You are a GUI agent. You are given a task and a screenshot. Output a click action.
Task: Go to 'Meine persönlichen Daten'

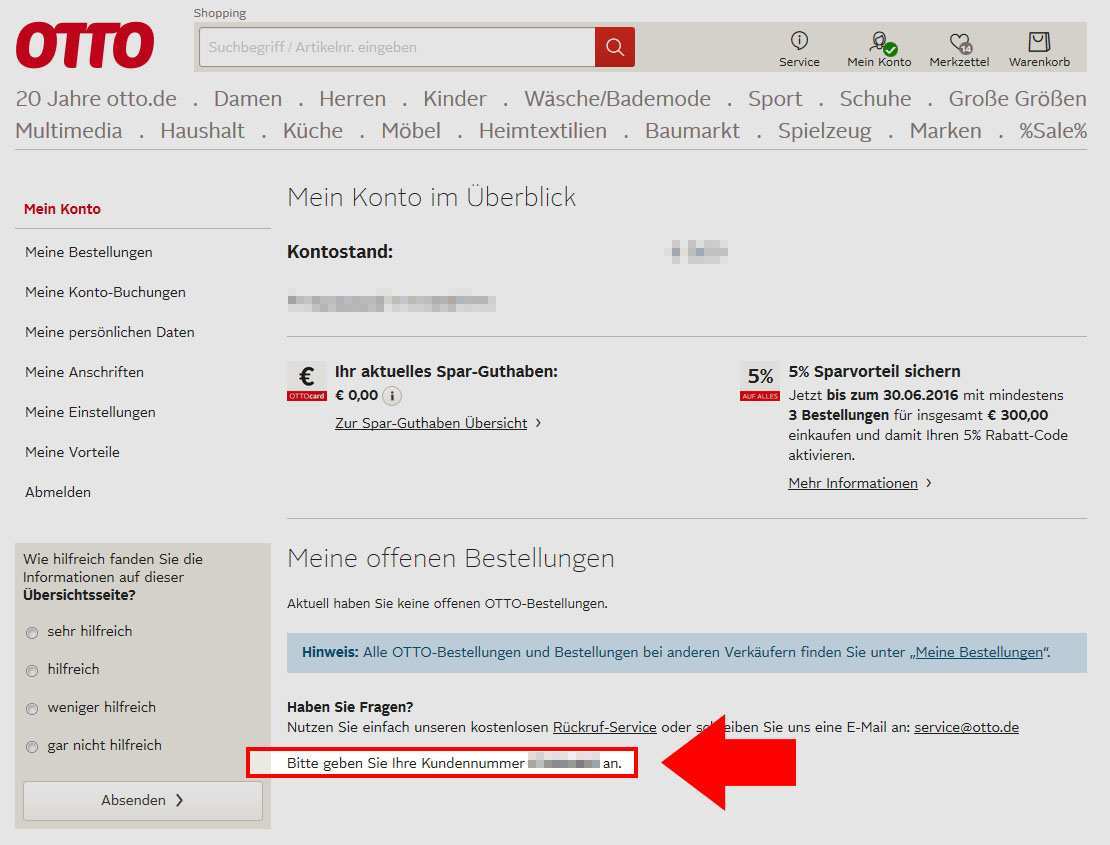(x=110, y=332)
